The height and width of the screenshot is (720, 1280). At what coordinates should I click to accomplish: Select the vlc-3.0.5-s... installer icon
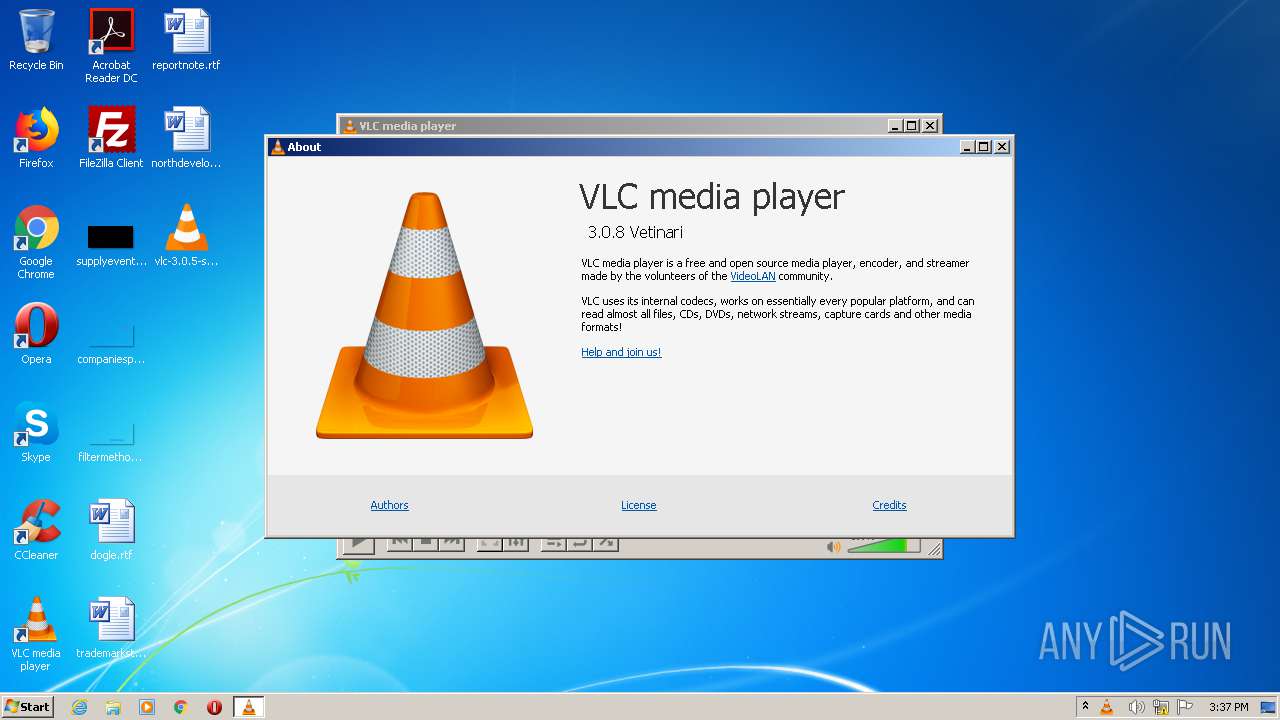pos(186,236)
